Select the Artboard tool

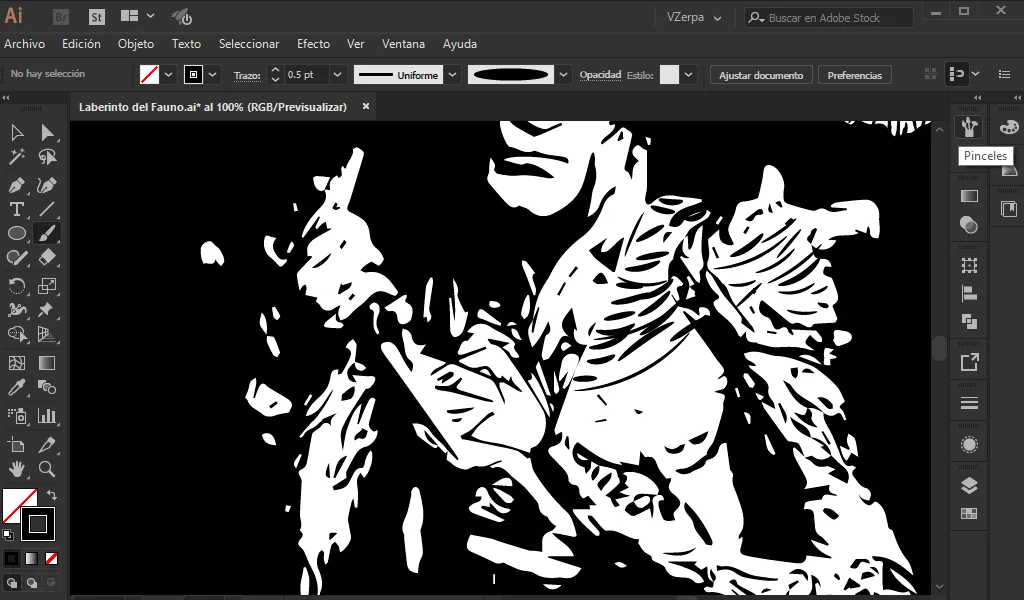[x=17, y=445]
